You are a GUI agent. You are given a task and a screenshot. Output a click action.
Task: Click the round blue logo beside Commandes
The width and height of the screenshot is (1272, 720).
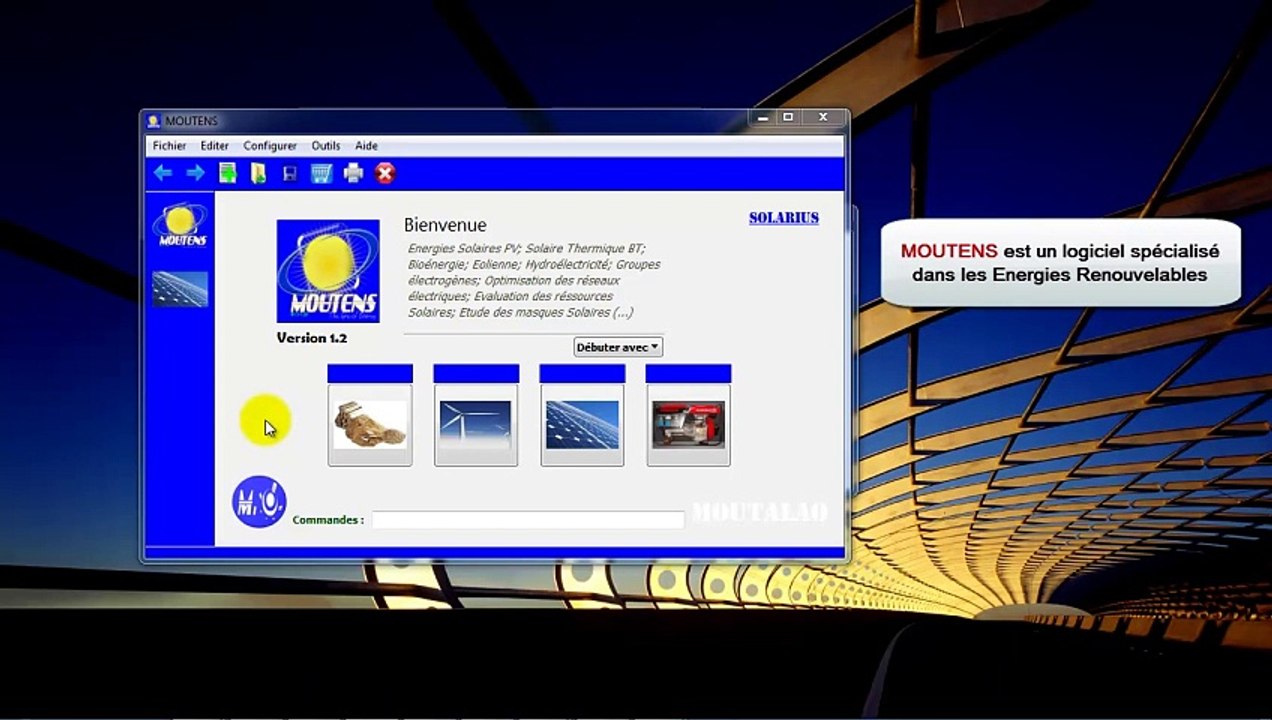259,501
